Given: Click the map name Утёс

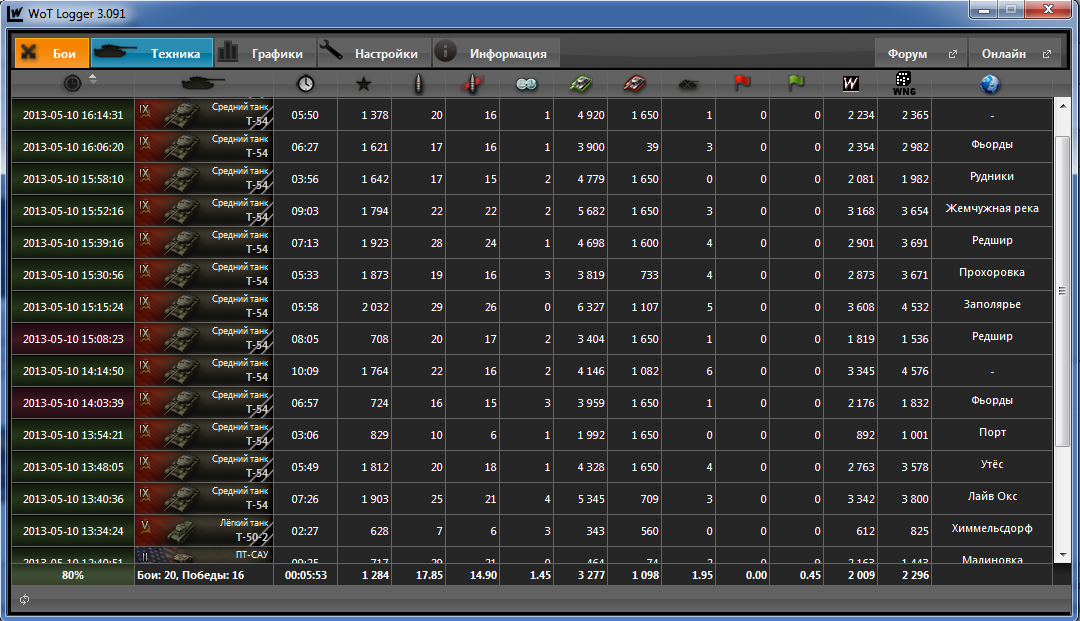Looking at the screenshot, I should (x=992, y=464).
